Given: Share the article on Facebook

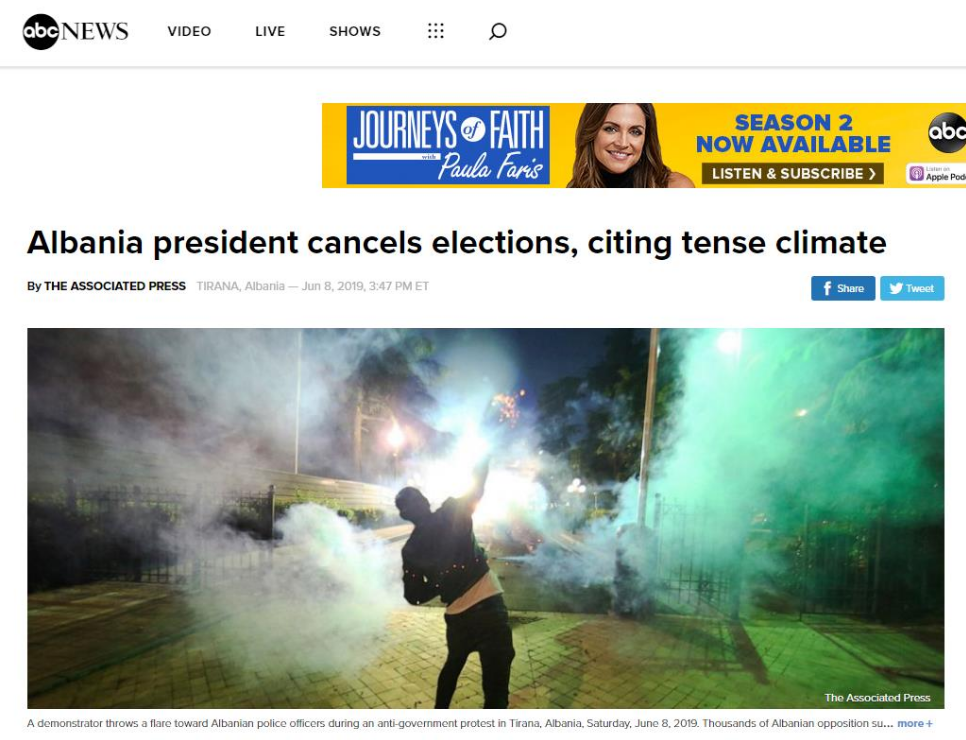Looking at the screenshot, I should tap(843, 288).
